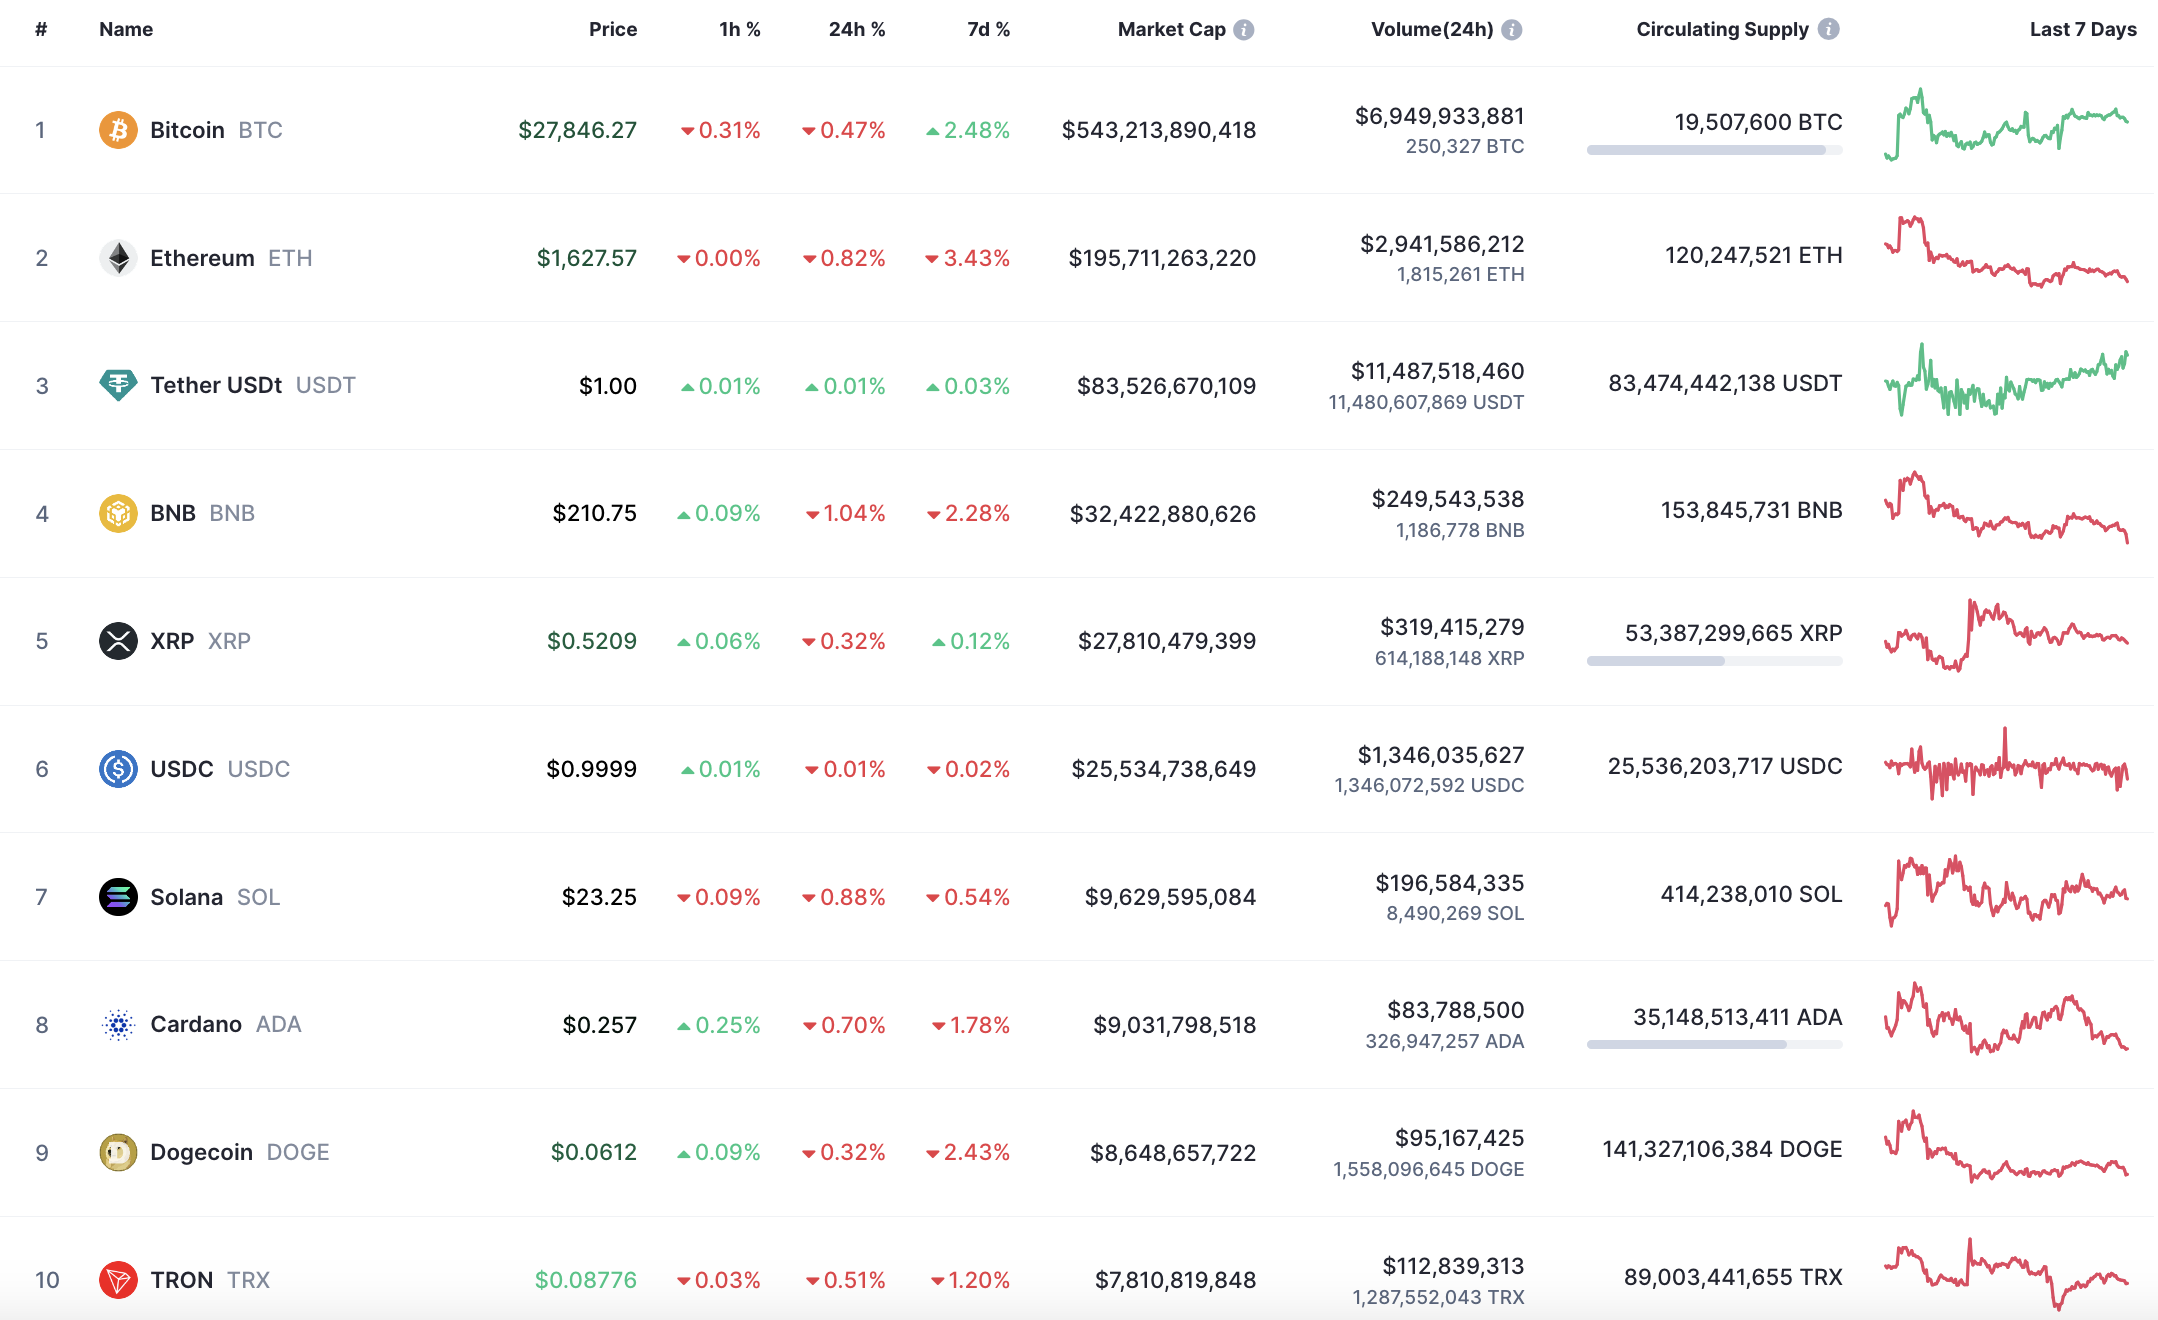The width and height of the screenshot is (2158, 1320).
Task: Click Bitcoin's market cap value $543,213,890,418
Action: [x=1158, y=130]
